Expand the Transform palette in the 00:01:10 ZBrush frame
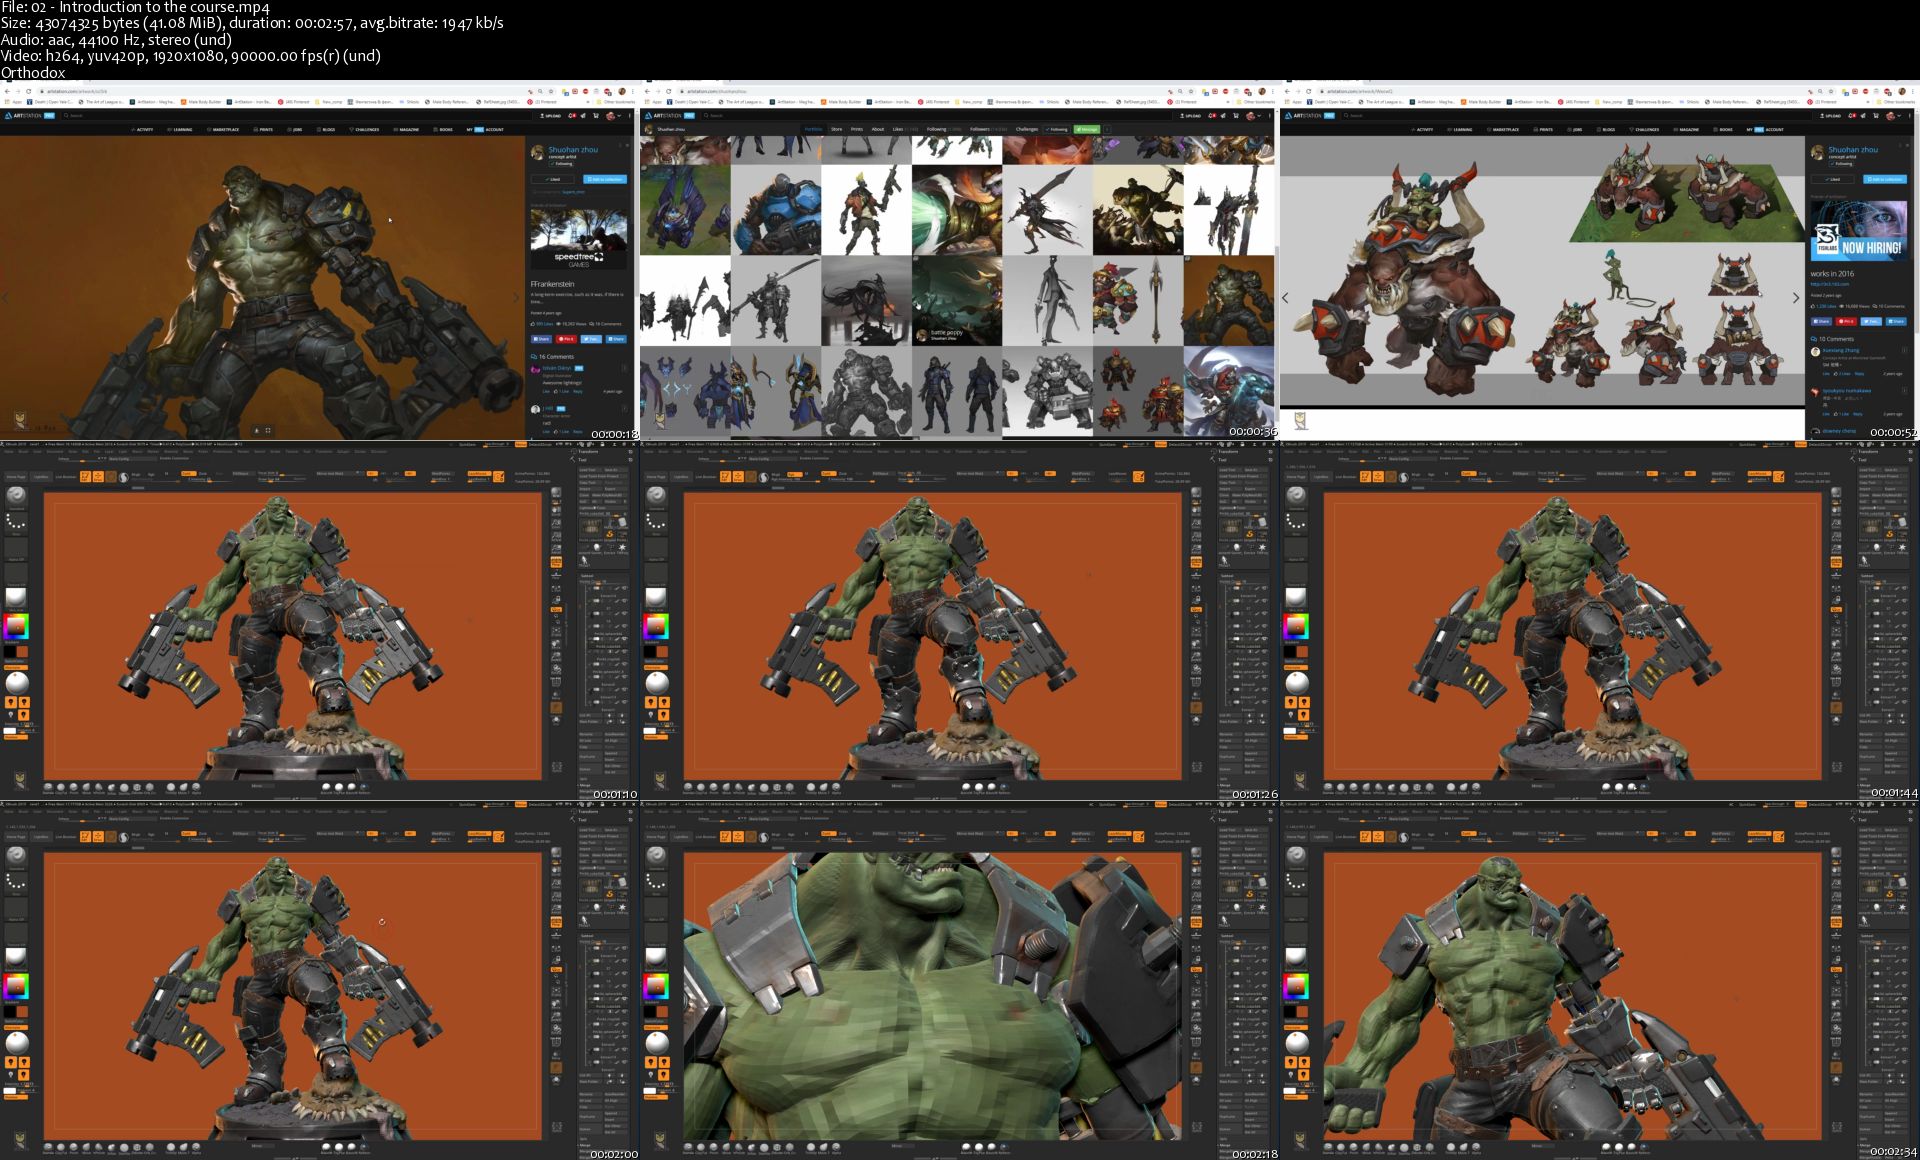 [588, 451]
